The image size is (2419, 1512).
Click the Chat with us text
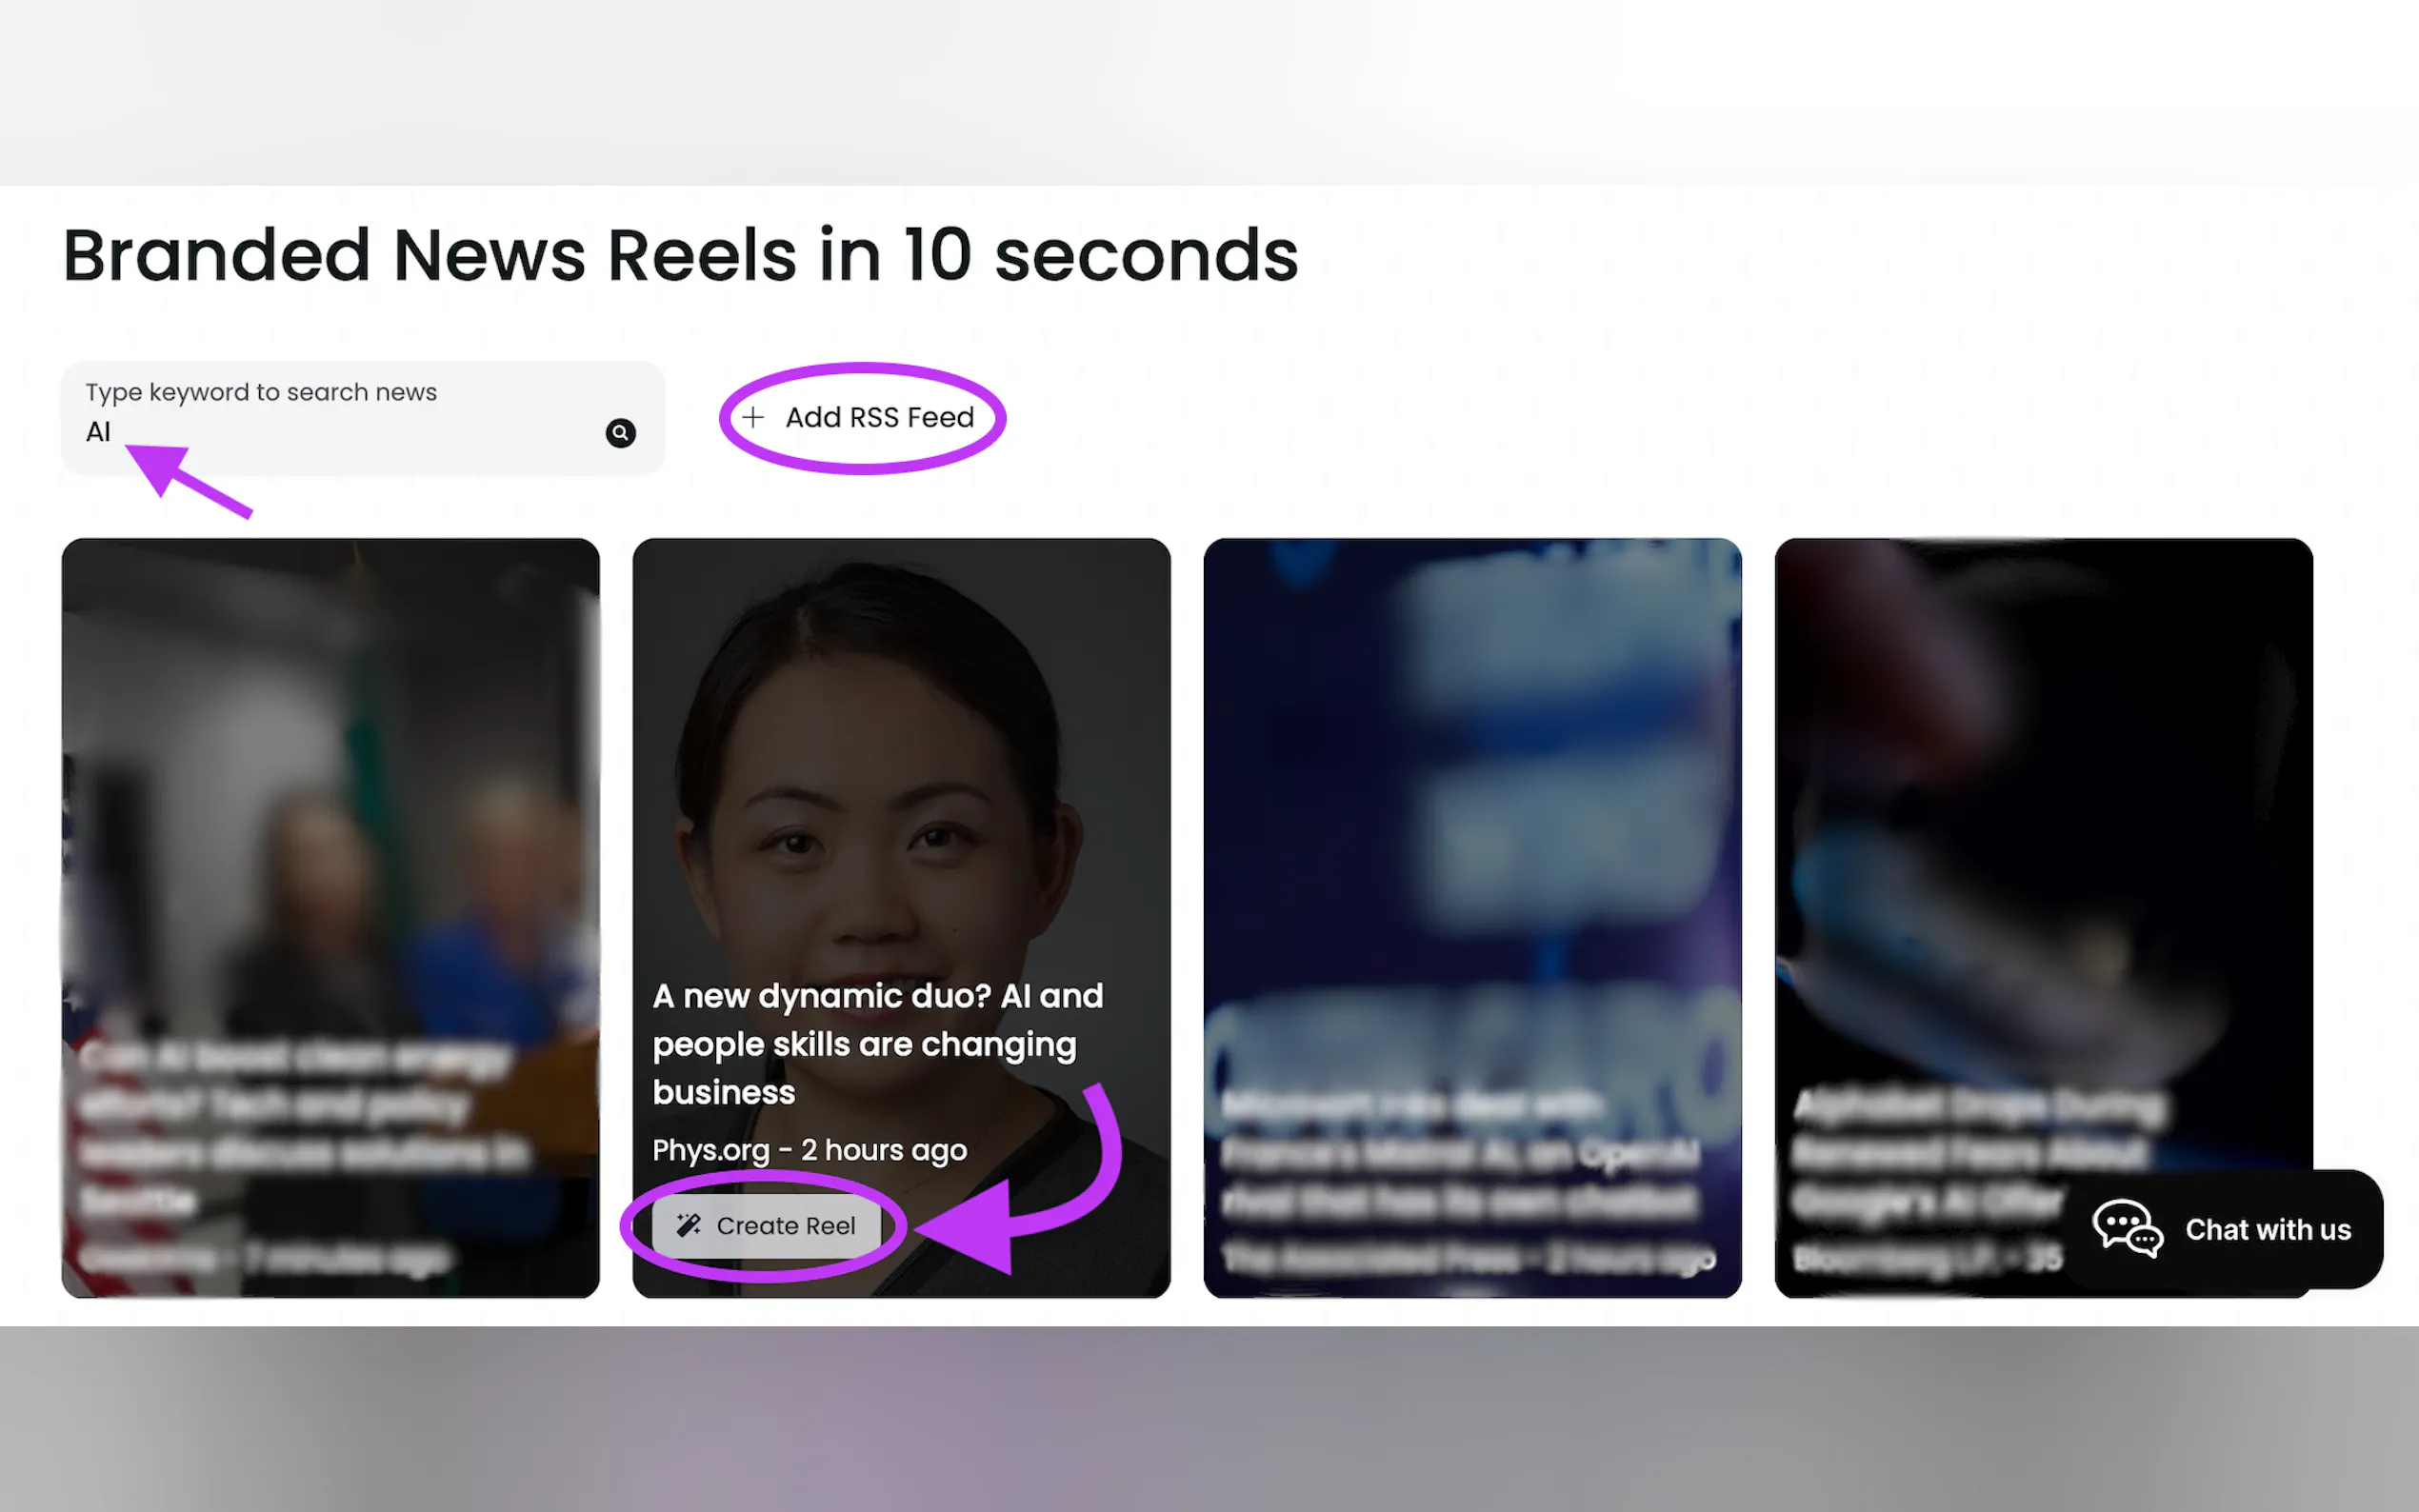pyautogui.click(x=2267, y=1229)
